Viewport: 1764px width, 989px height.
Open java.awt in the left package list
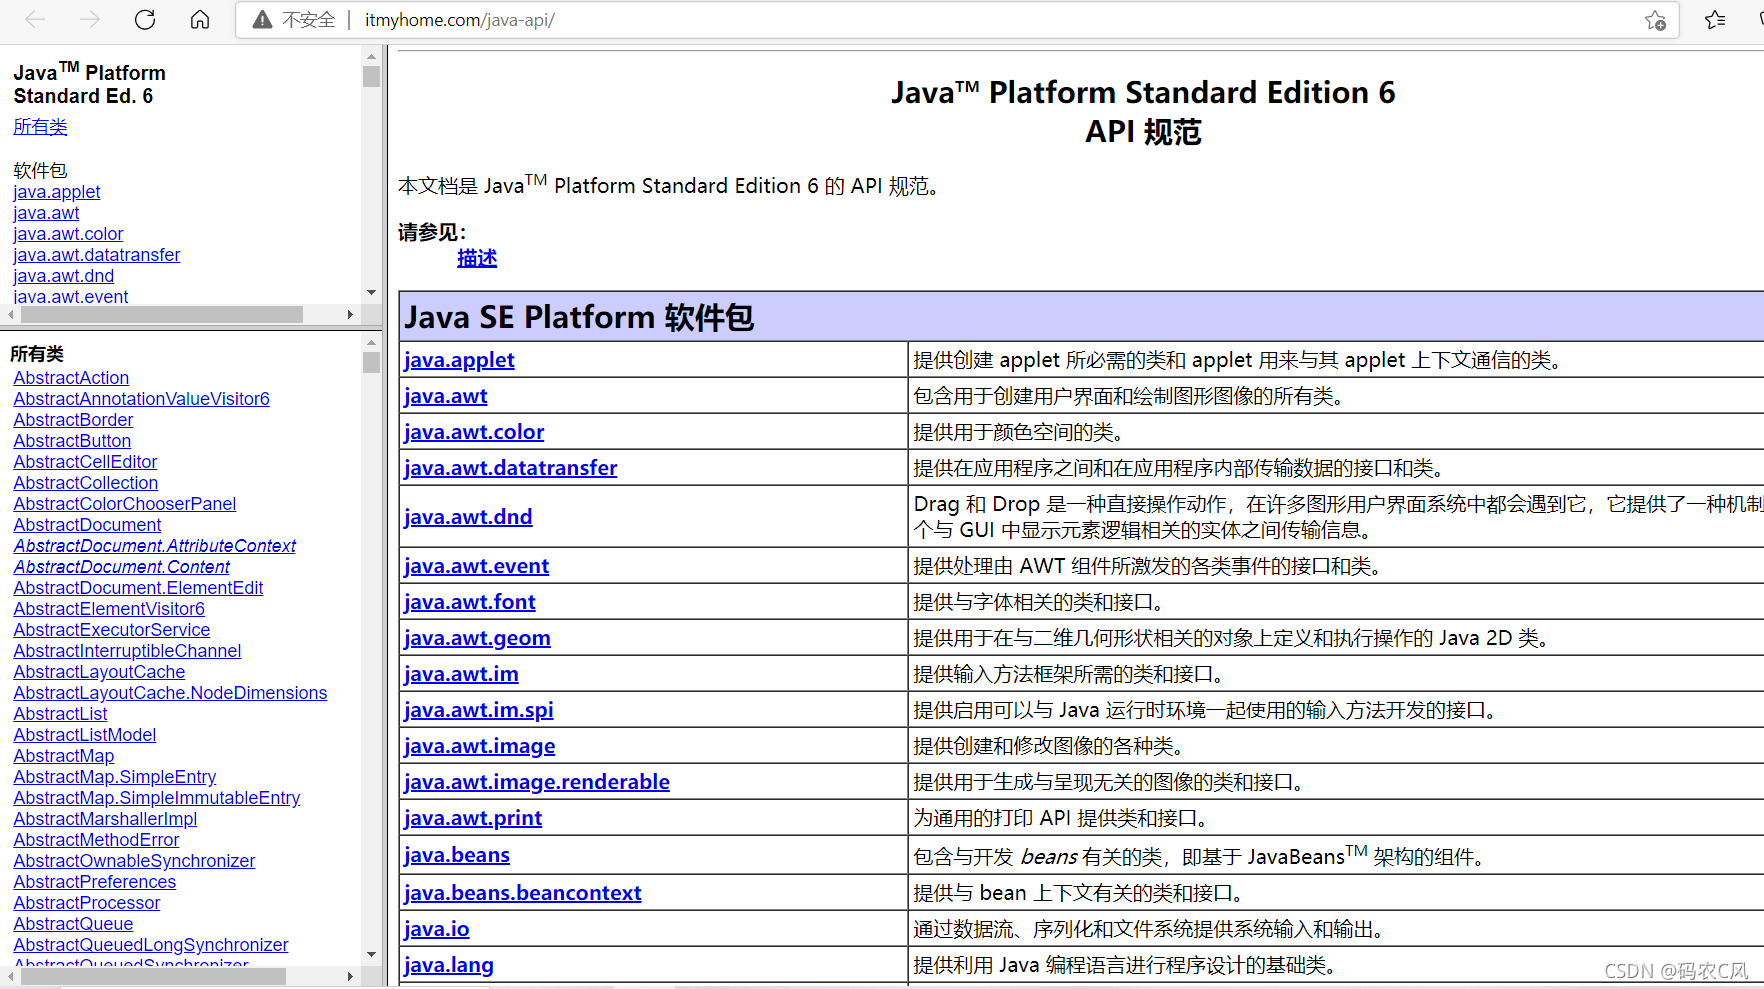46,213
